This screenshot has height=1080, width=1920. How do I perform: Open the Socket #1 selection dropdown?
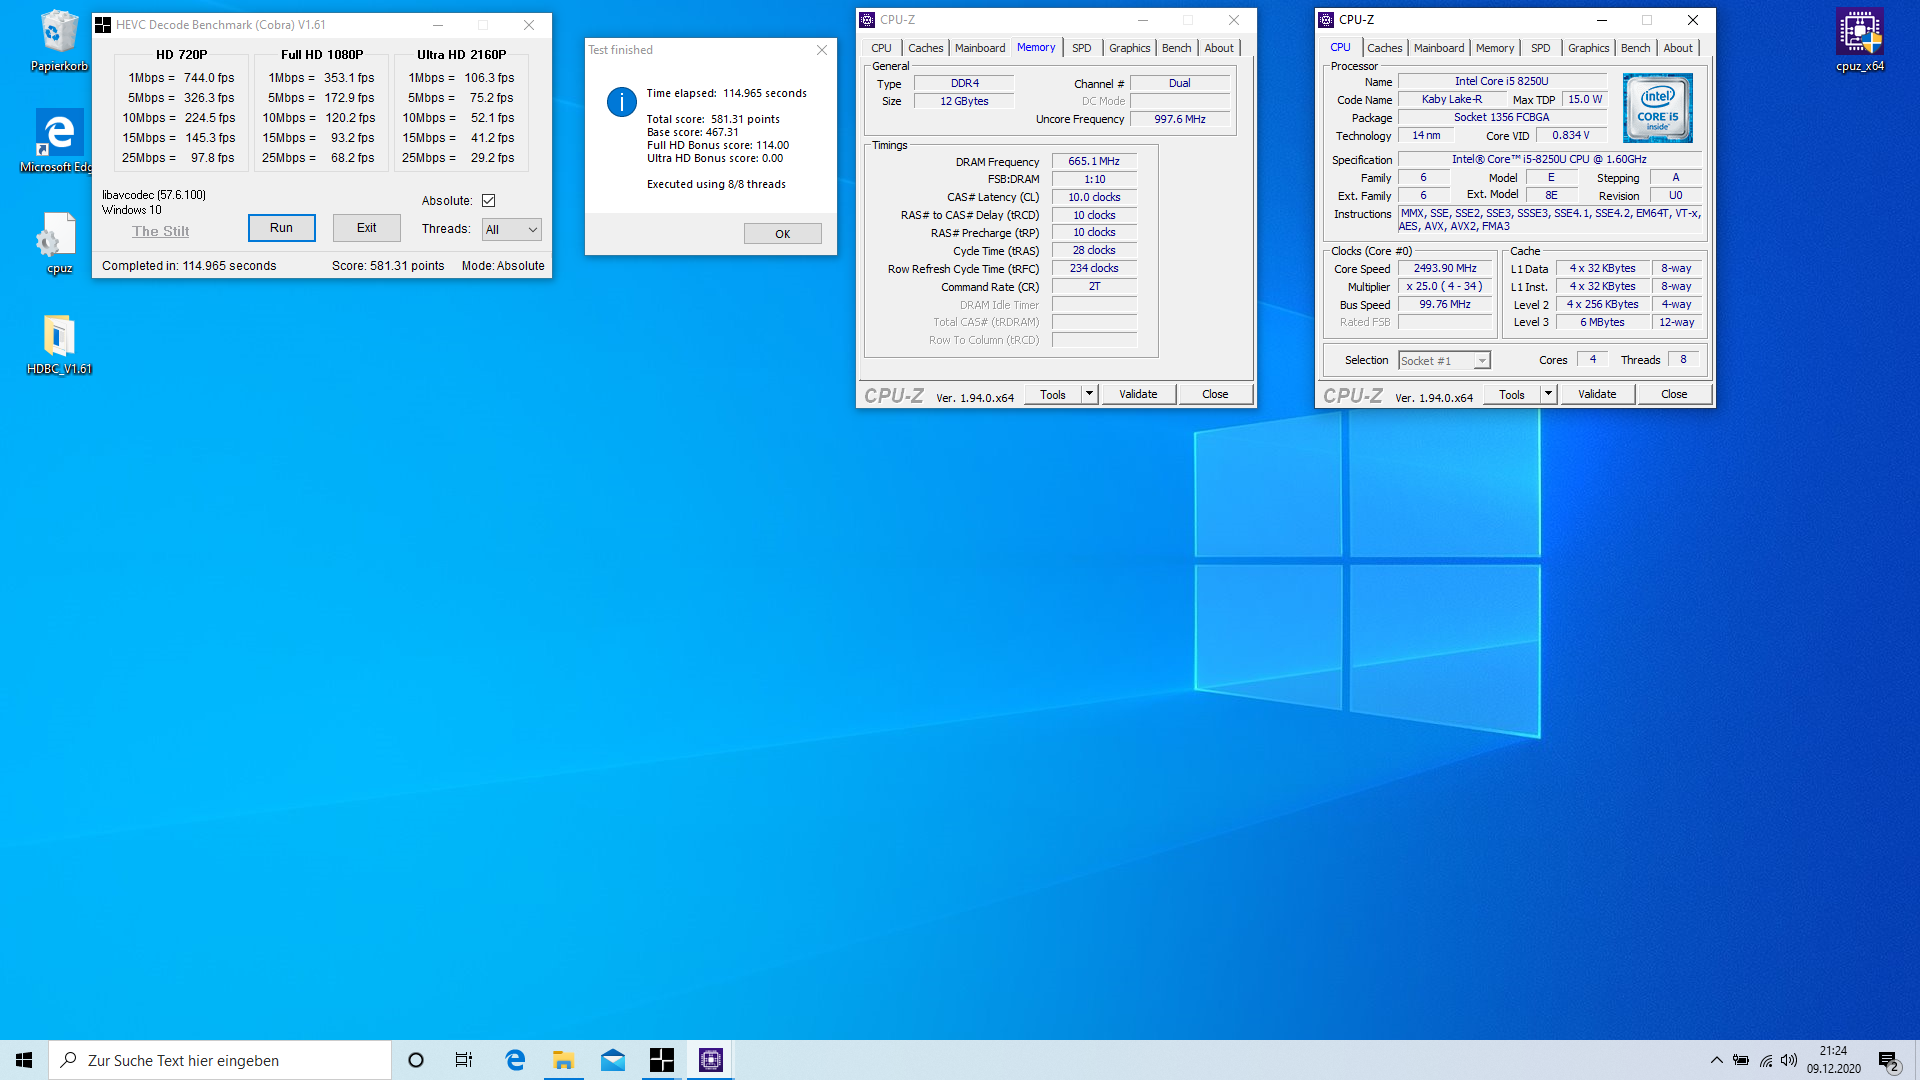click(x=1444, y=361)
